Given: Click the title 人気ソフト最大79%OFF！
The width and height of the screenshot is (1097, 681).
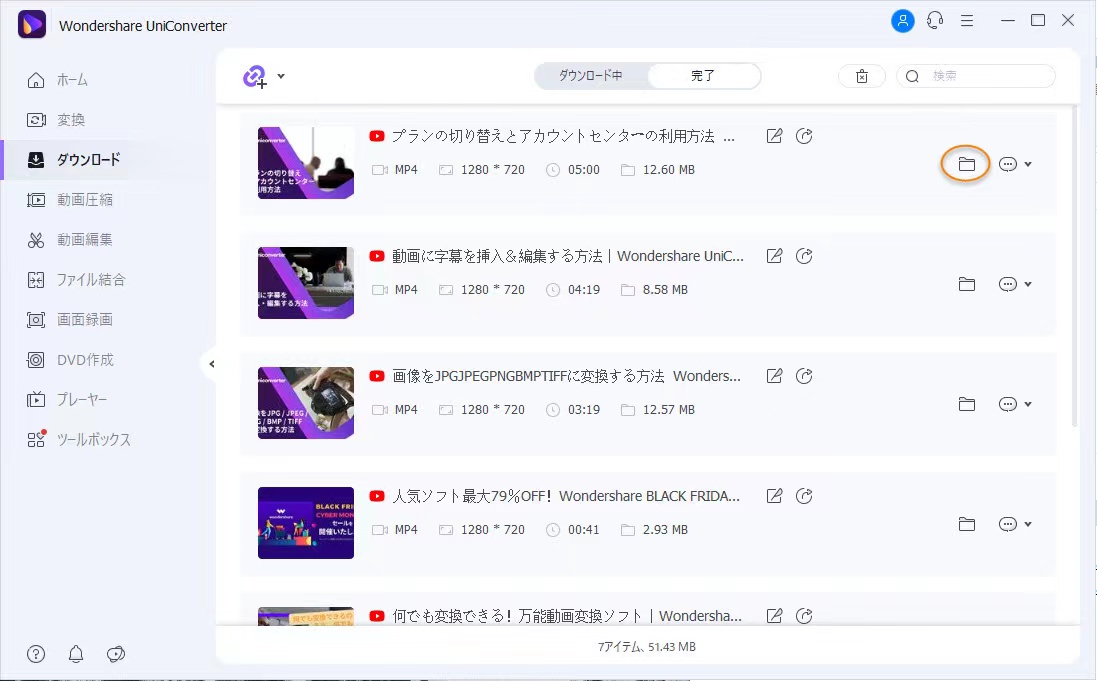Looking at the screenshot, I should 472,496.
